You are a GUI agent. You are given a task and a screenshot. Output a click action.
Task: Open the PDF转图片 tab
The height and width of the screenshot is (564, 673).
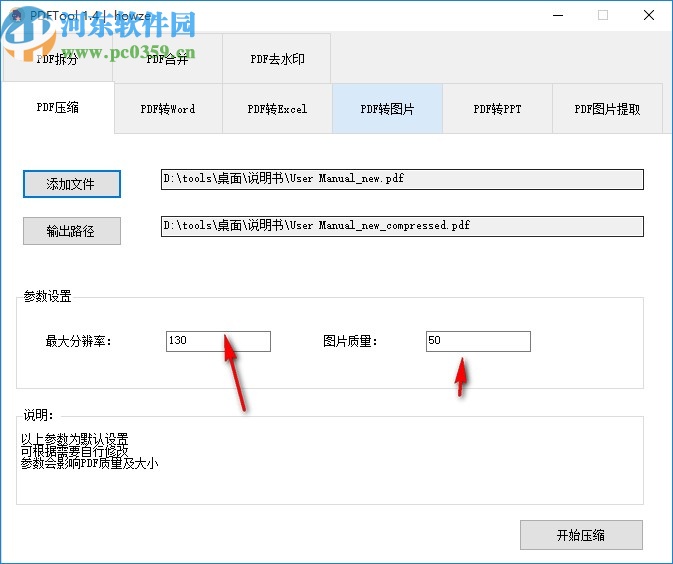387,109
